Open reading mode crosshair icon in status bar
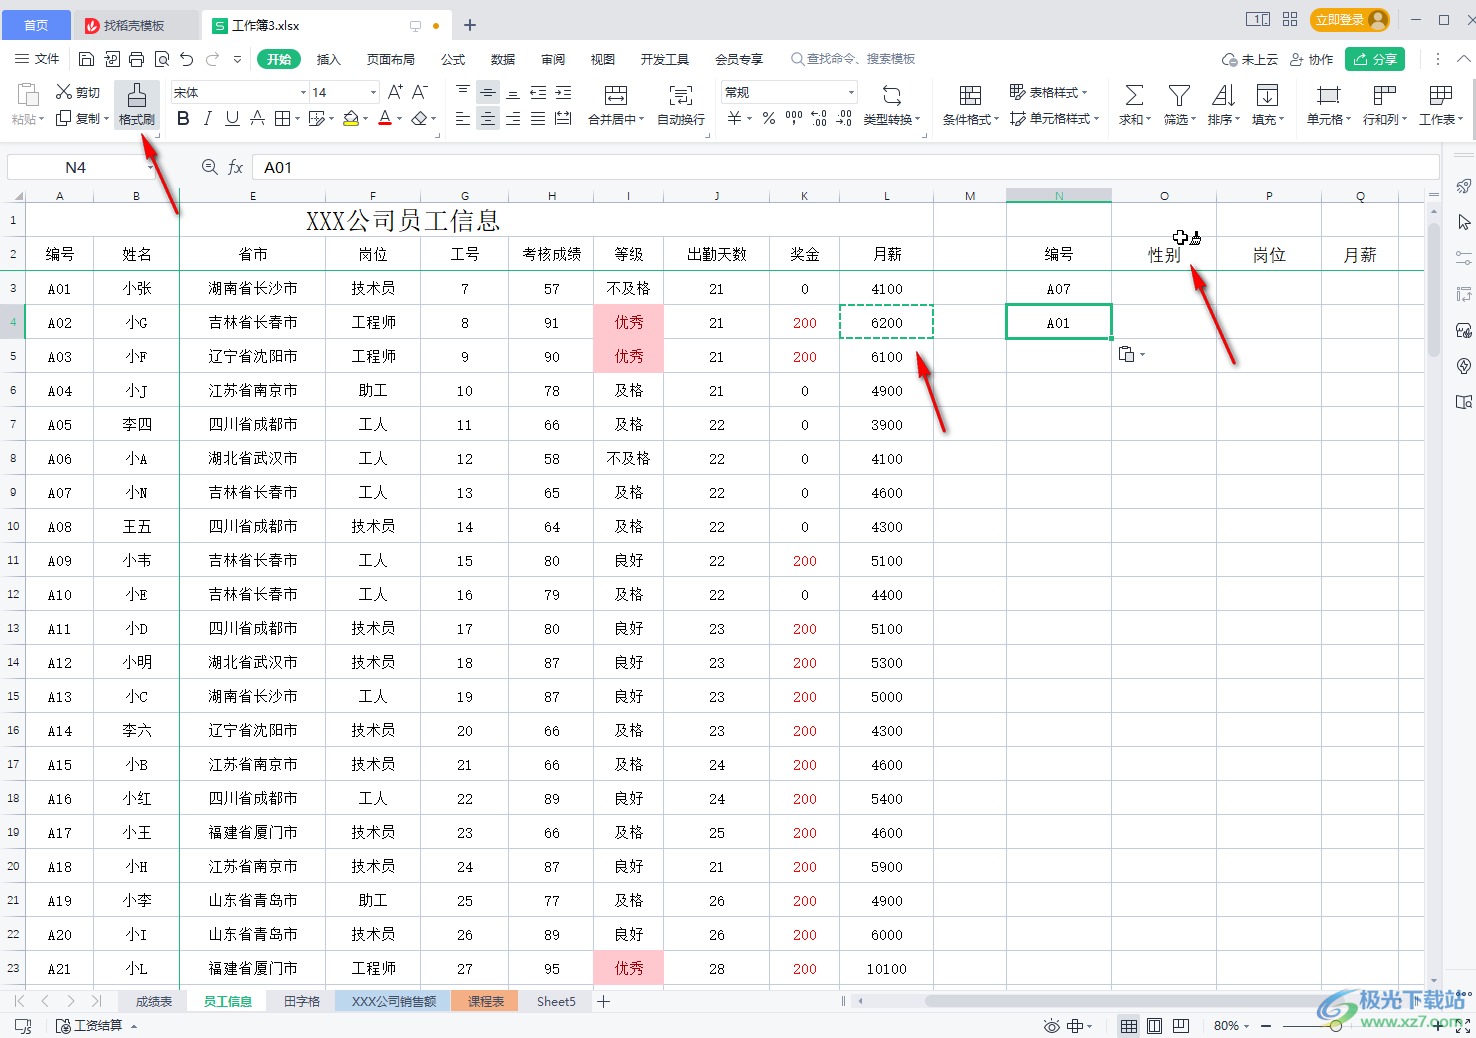 (x=1076, y=1026)
